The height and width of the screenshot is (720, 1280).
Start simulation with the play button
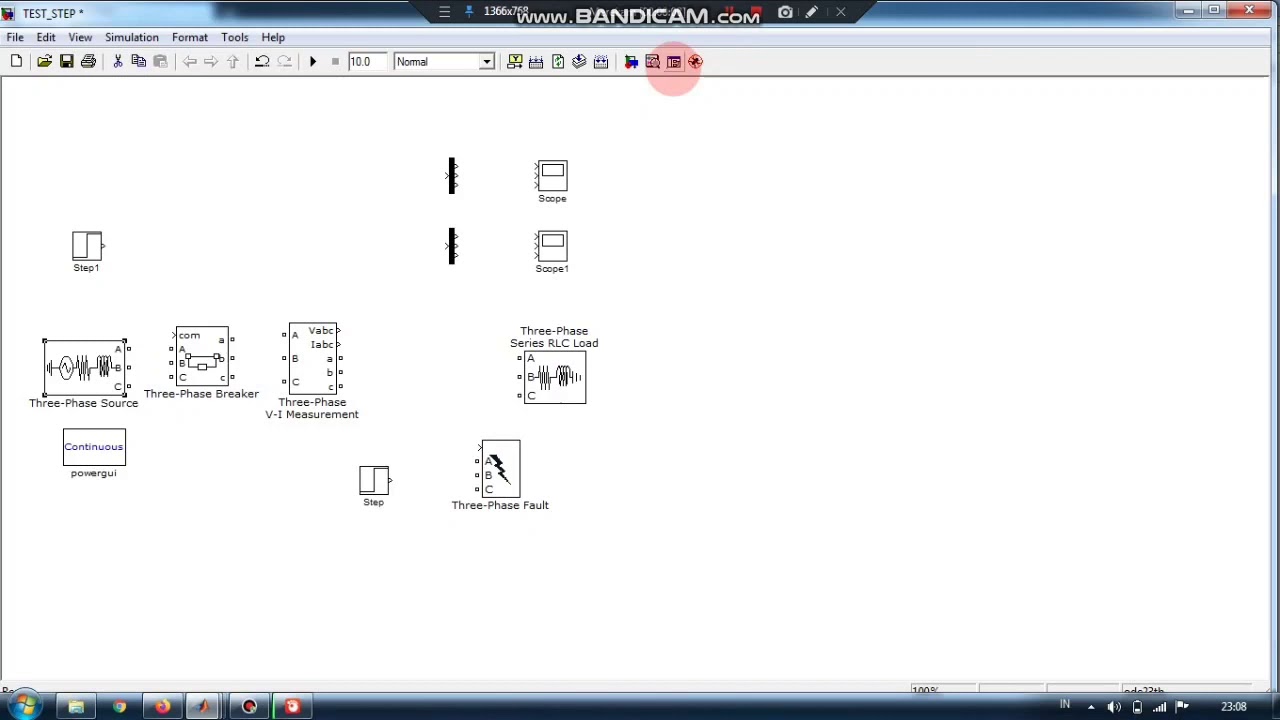click(x=312, y=62)
